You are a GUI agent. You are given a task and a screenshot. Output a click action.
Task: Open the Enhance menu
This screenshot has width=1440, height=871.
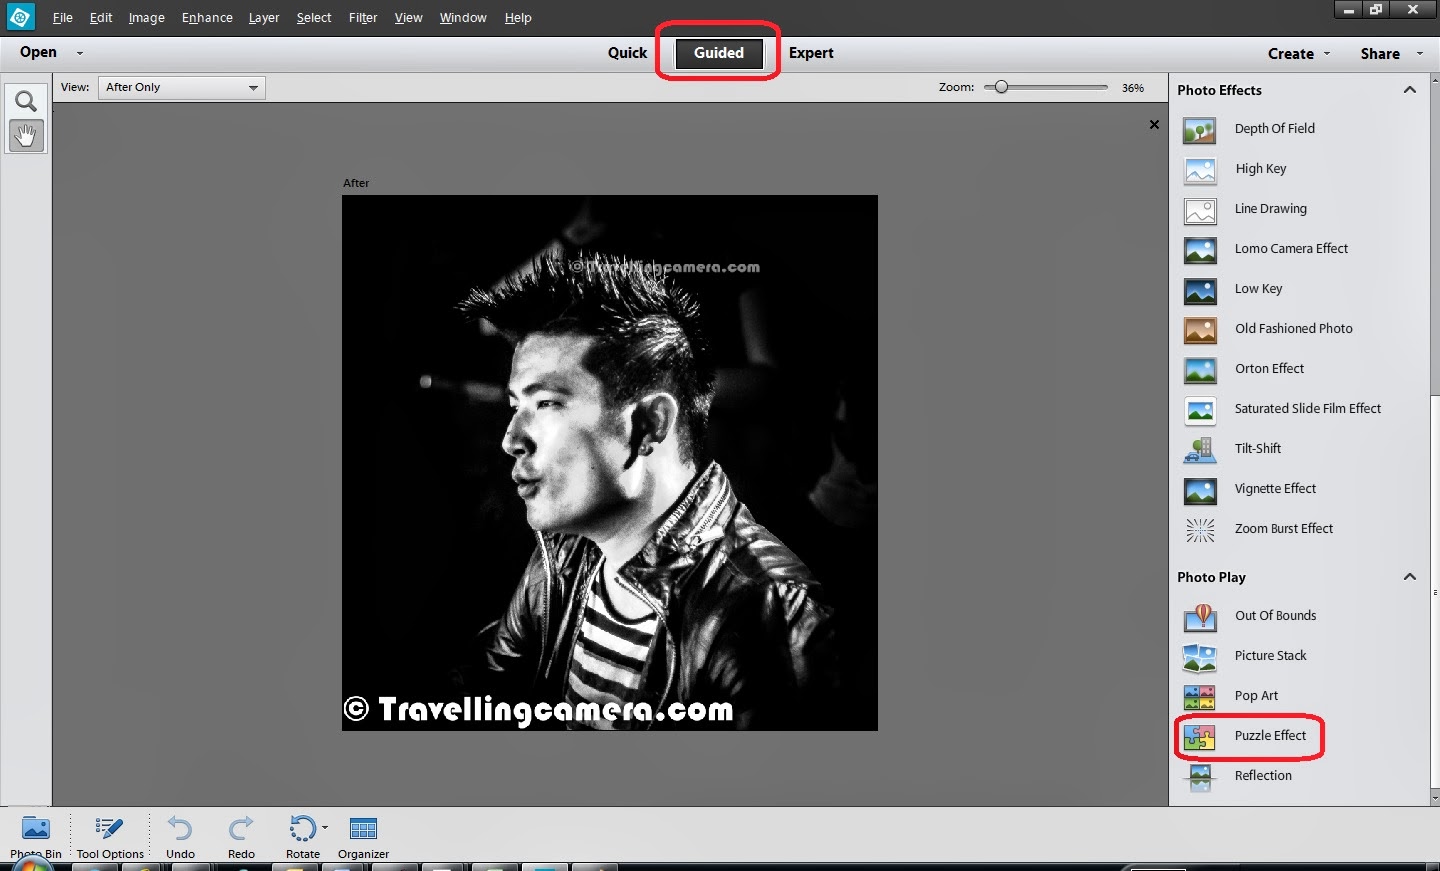click(x=207, y=18)
